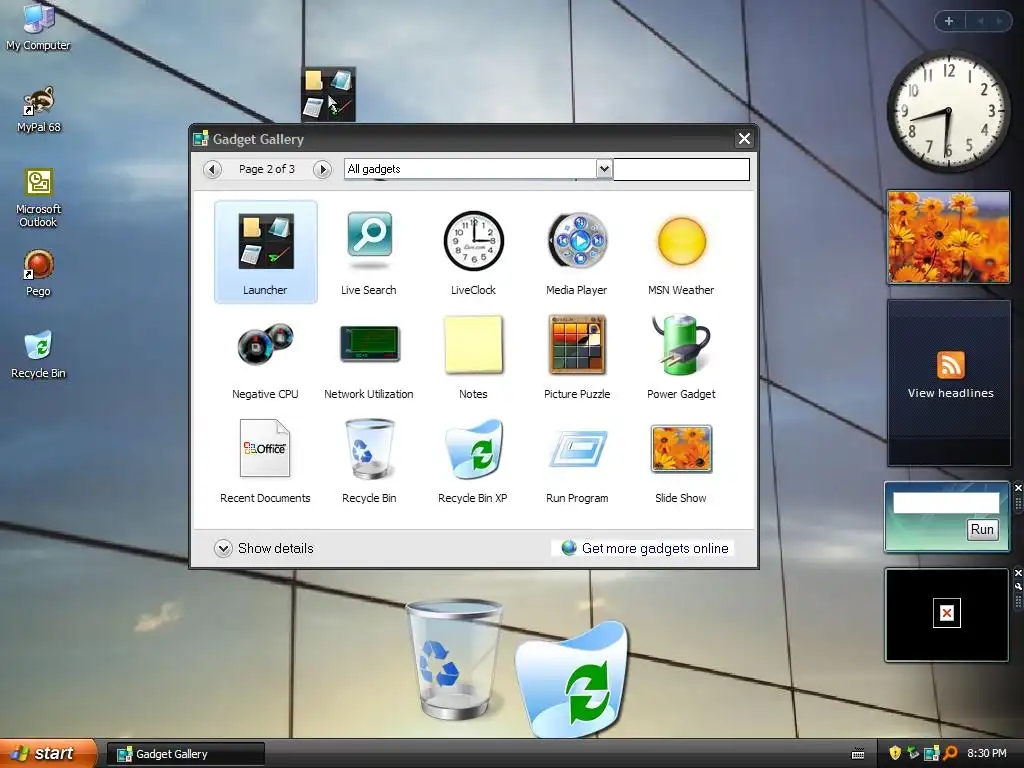Click the green arrow hardware tray icon
The height and width of the screenshot is (768, 1024).
[x=913, y=754]
